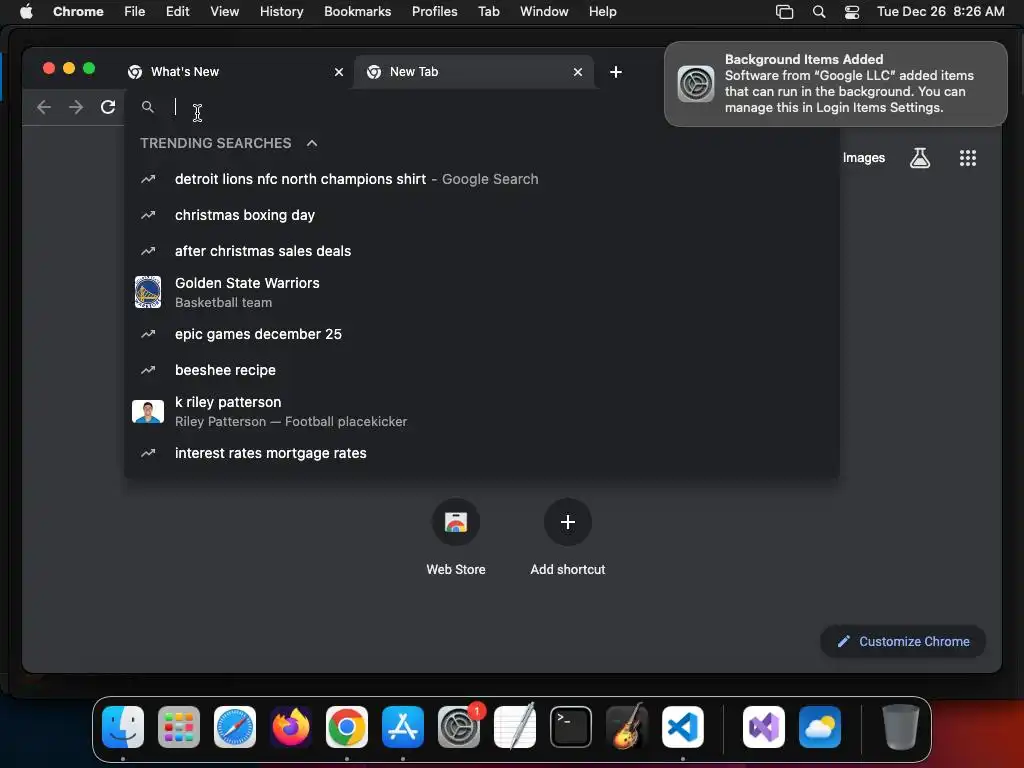
Task: Open App Store from the Dock
Action: [403, 727]
